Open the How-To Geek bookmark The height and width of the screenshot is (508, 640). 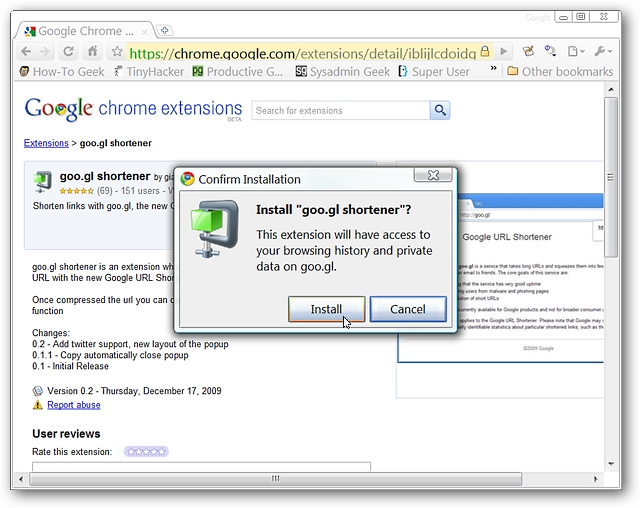(x=62, y=71)
